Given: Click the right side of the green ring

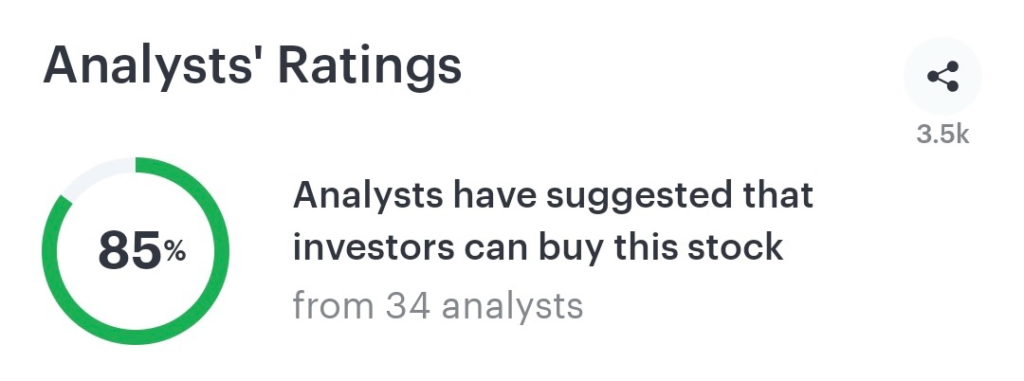Looking at the screenshot, I should pyautogui.click(x=221, y=251).
